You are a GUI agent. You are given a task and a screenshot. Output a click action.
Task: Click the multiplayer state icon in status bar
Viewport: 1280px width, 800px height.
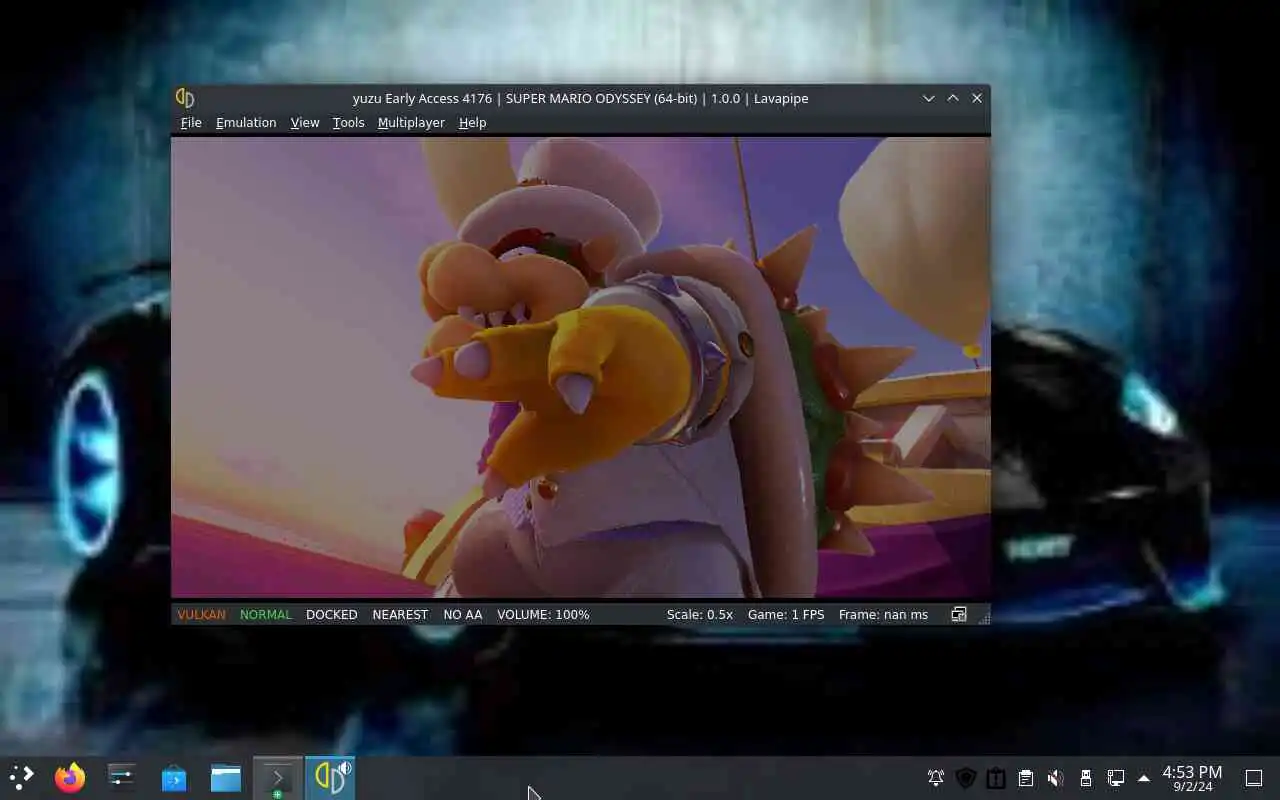pyautogui.click(x=958, y=614)
